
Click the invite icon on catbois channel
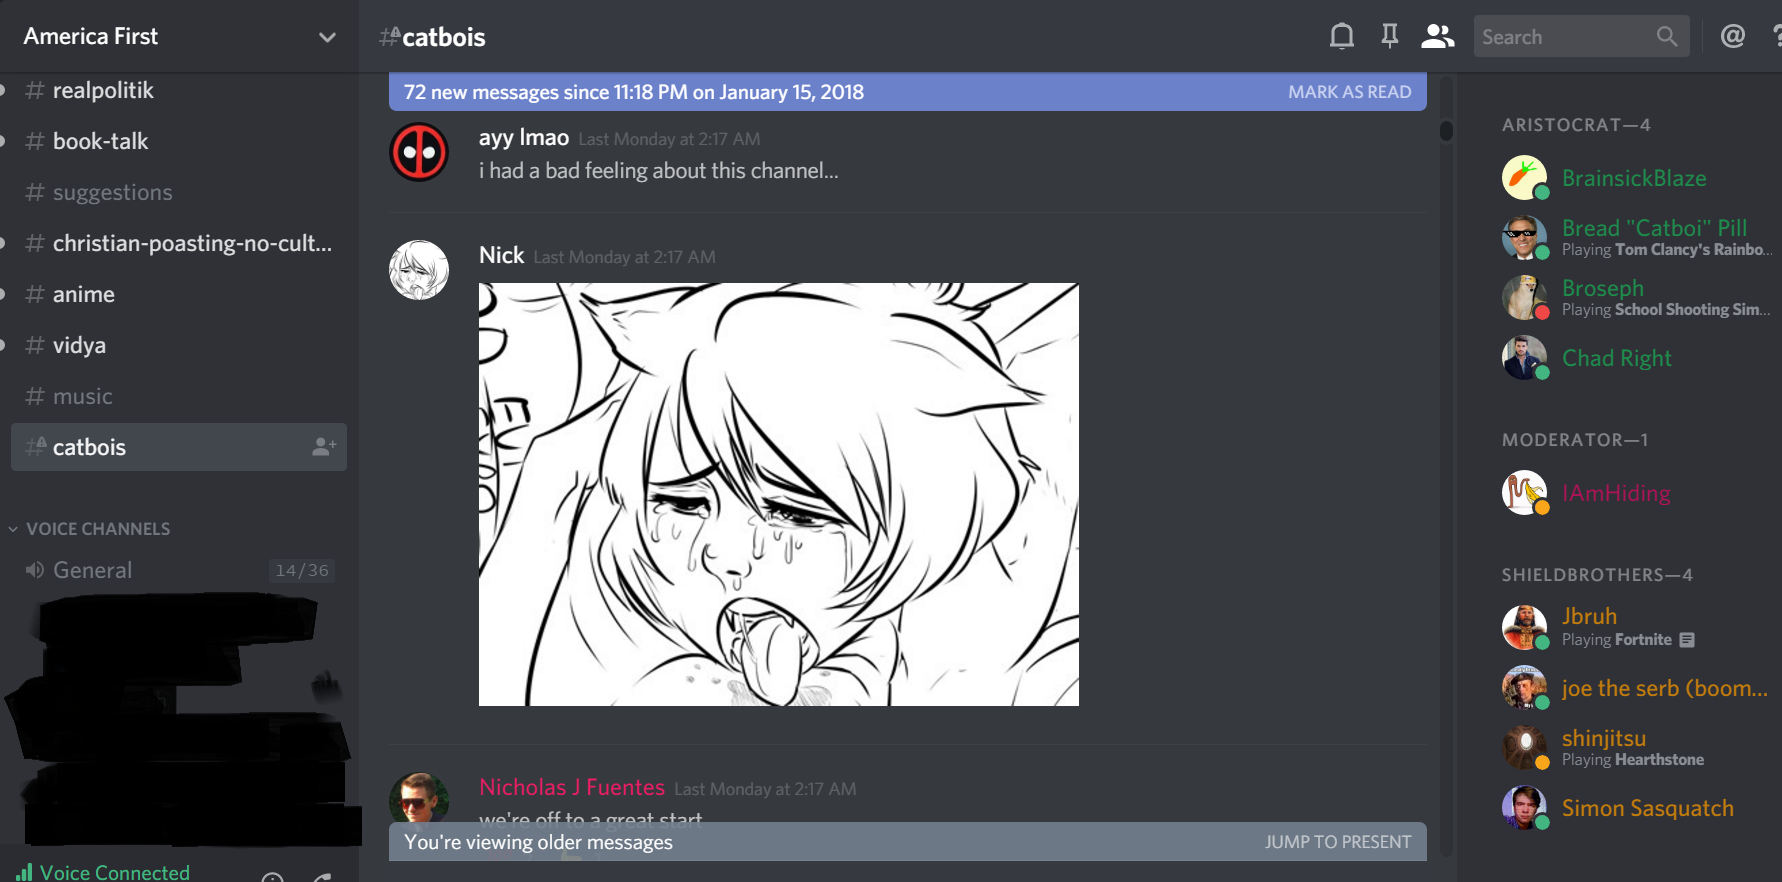(x=324, y=447)
